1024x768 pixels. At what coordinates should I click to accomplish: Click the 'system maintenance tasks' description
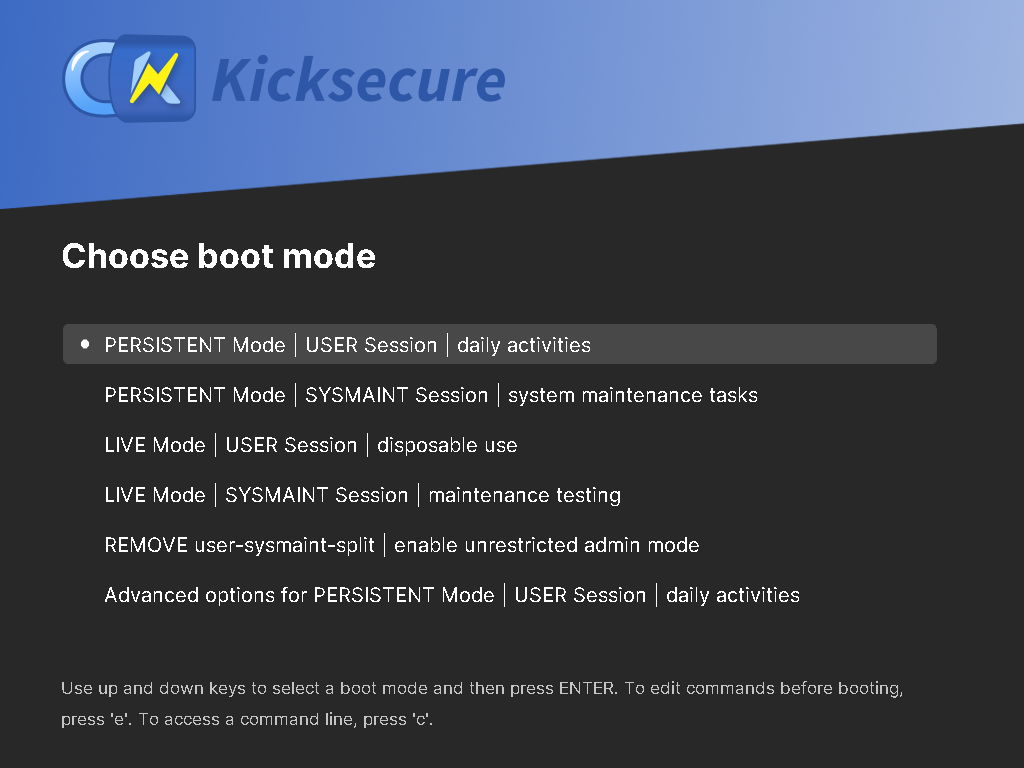coord(632,395)
